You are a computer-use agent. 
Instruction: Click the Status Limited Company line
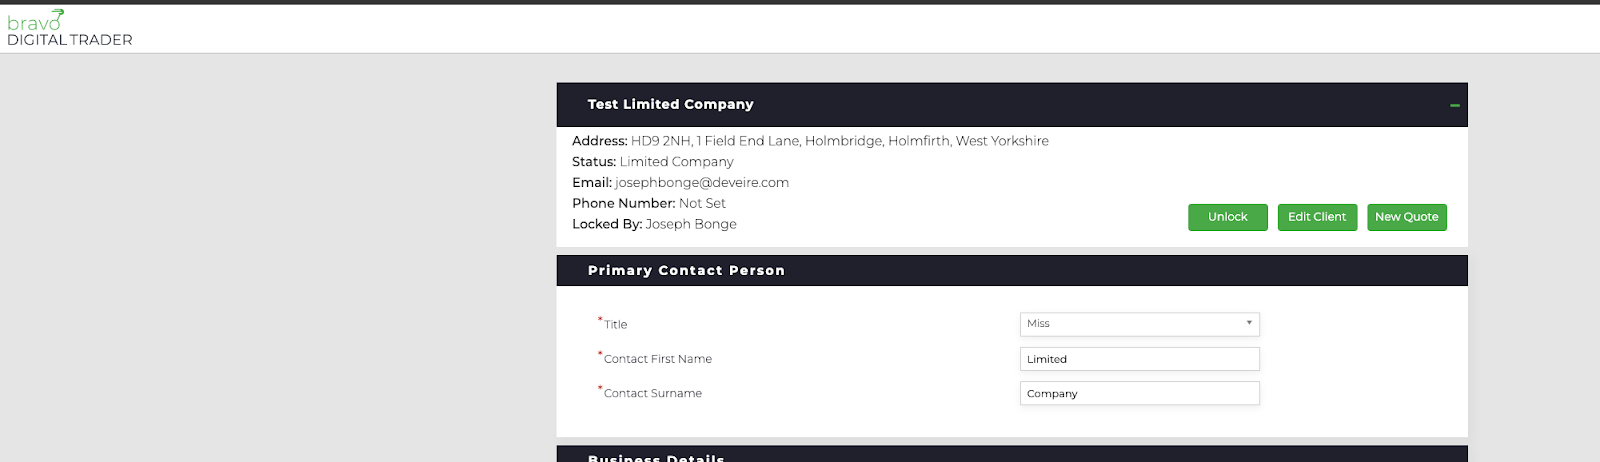652,162
